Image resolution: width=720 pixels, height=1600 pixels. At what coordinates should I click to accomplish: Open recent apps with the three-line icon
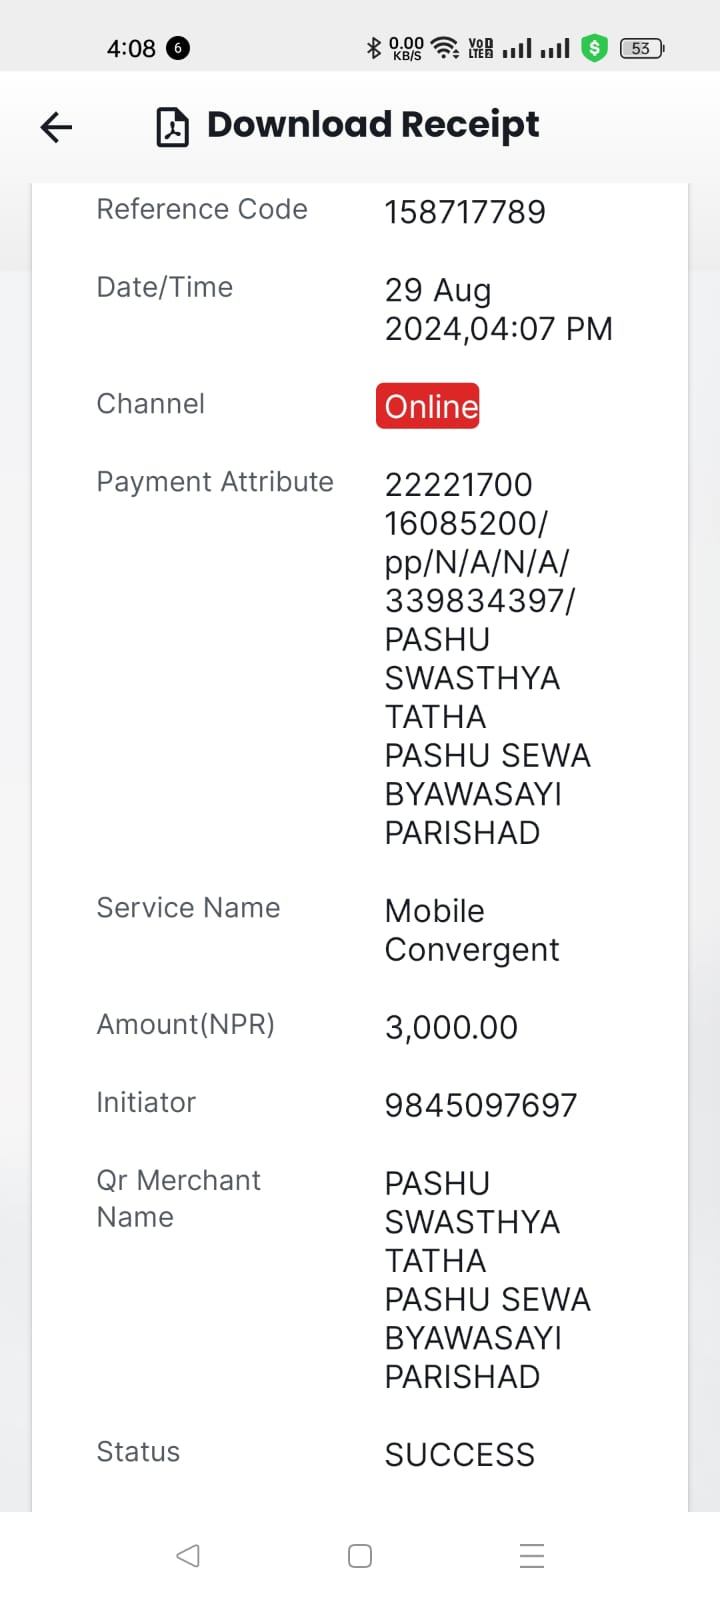coord(532,1555)
